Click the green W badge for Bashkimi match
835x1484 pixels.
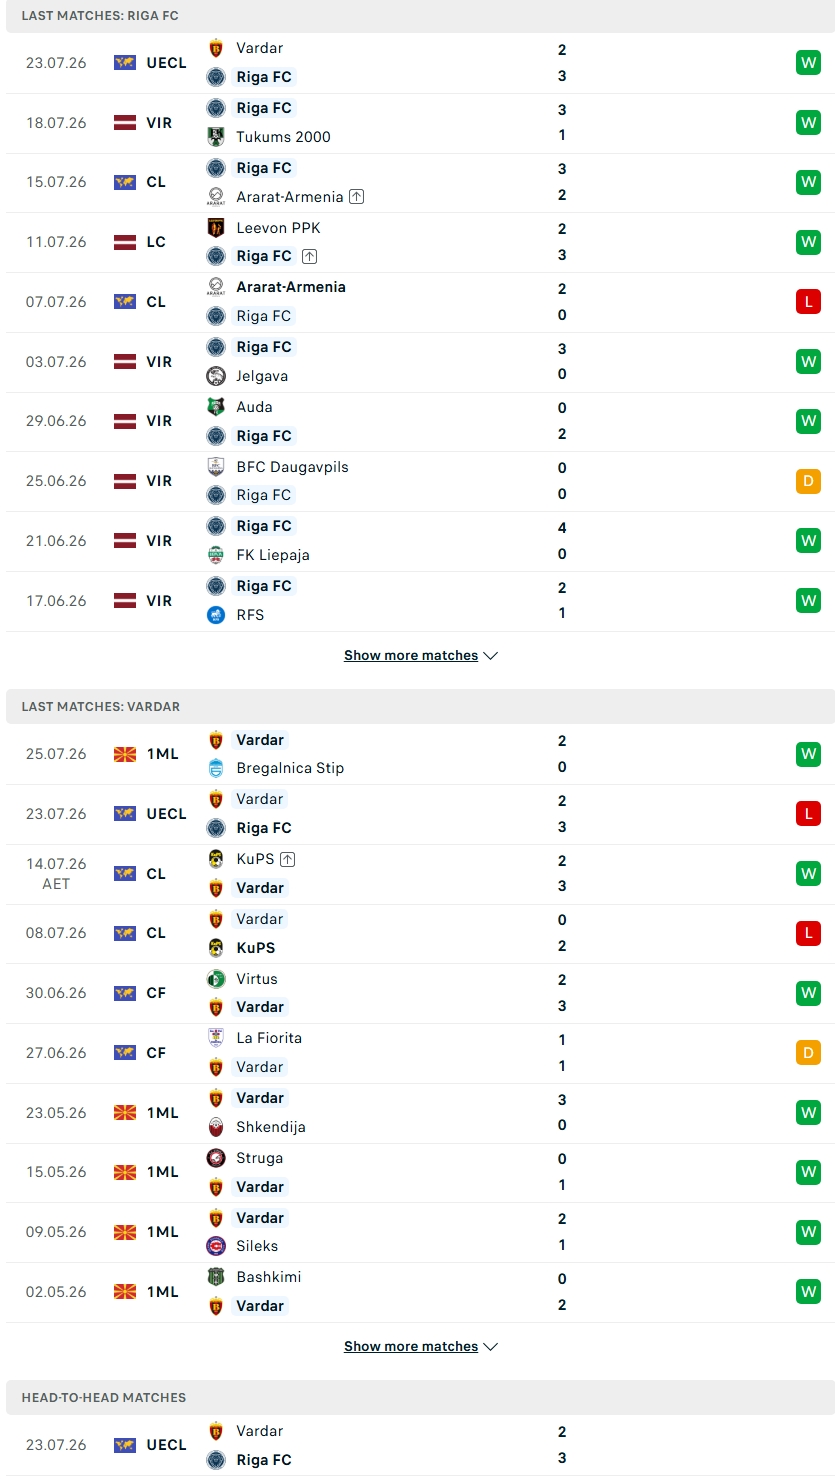coord(808,1292)
